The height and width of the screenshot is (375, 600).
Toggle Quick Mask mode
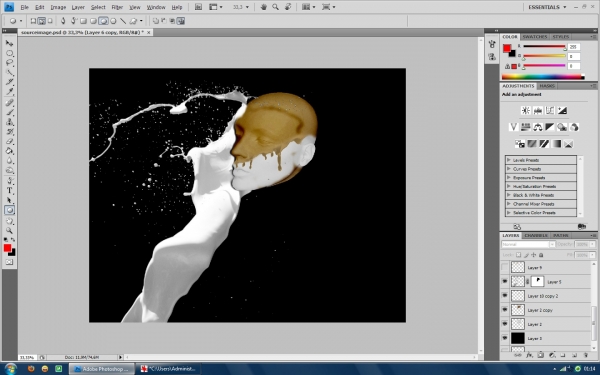pyautogui.click(x=10, y=262)
